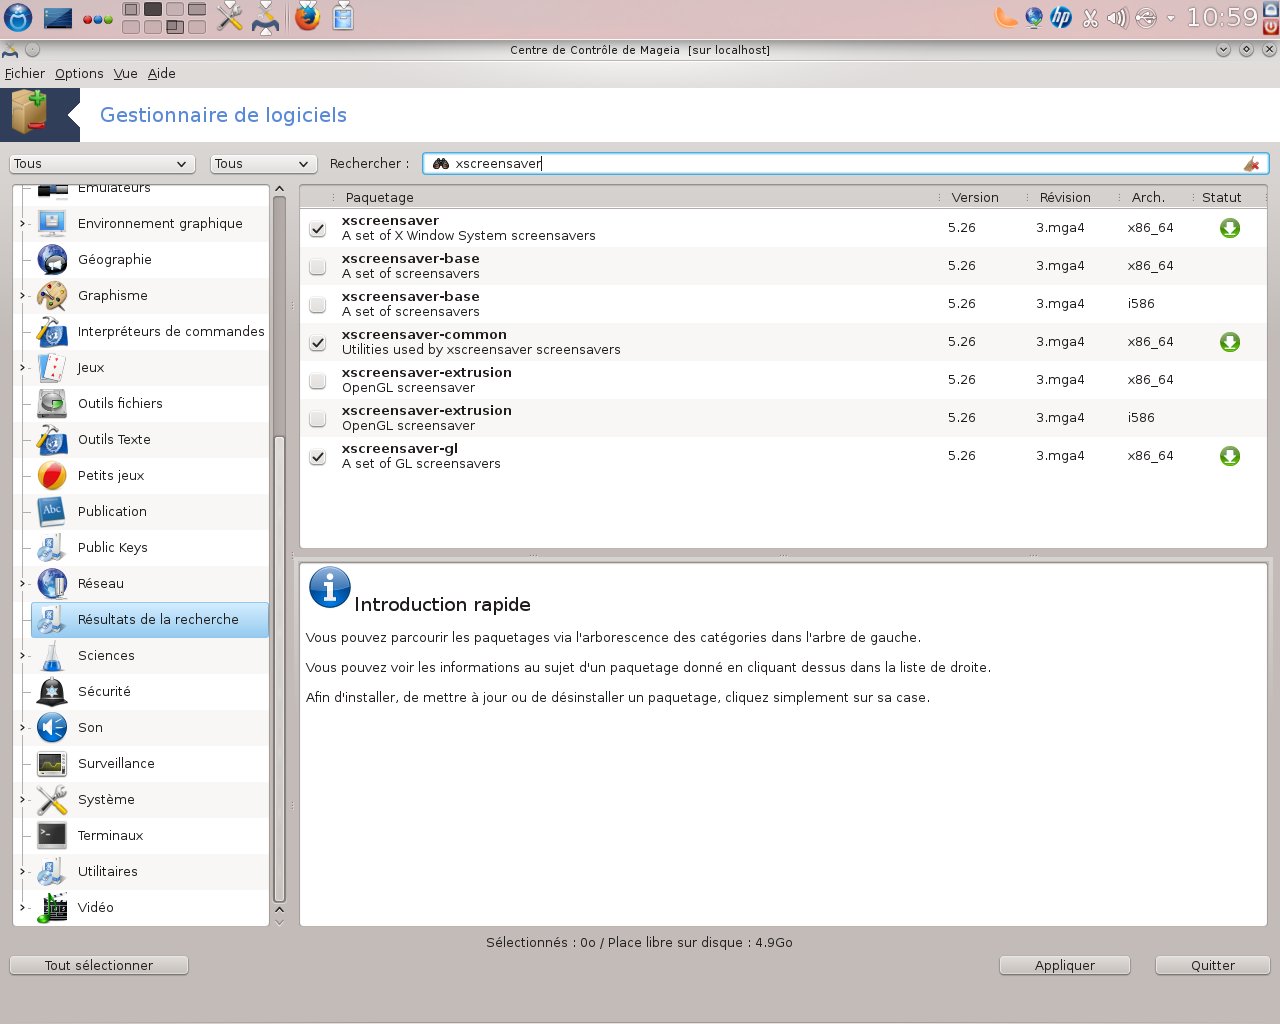Click the install status icon for xscreensaver-gl
Image resolution: width=1280 pixels, height=1024 pixels.
(1230, 456)
